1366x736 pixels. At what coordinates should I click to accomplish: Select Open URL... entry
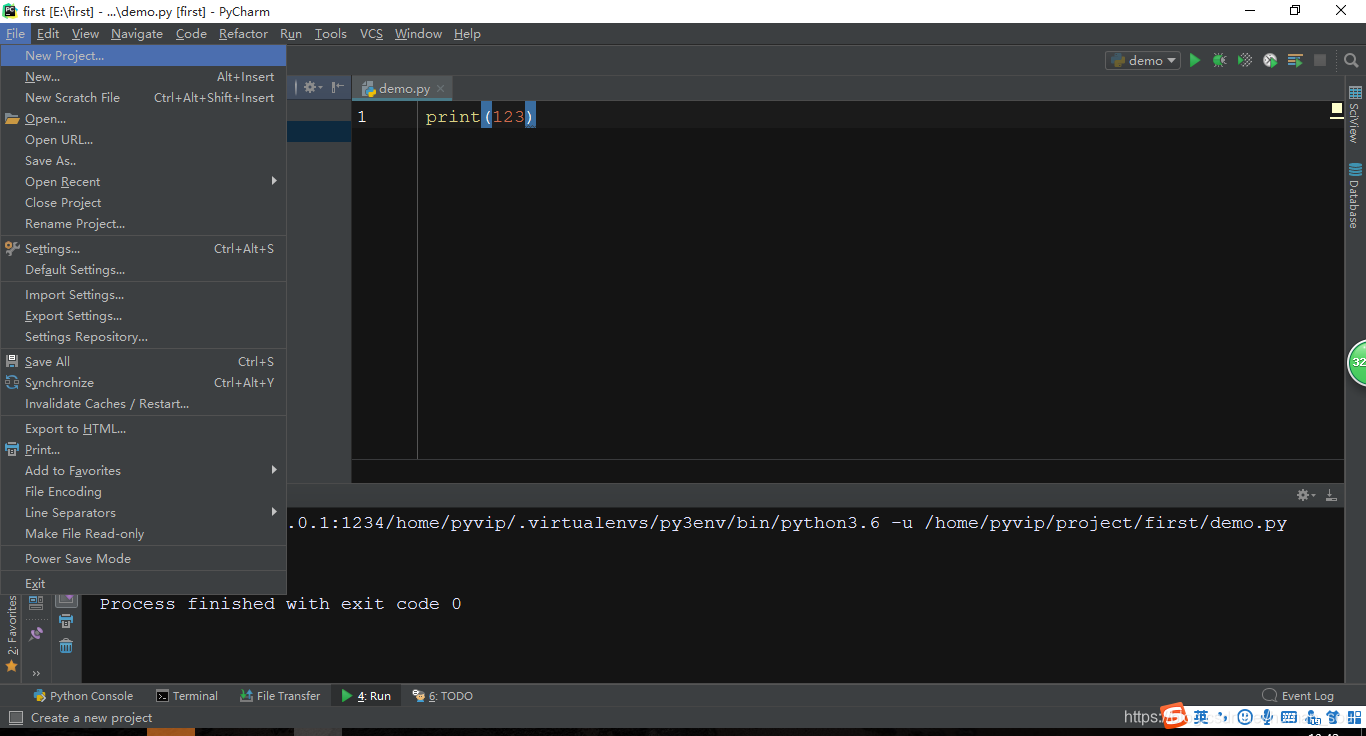point(144,139)
